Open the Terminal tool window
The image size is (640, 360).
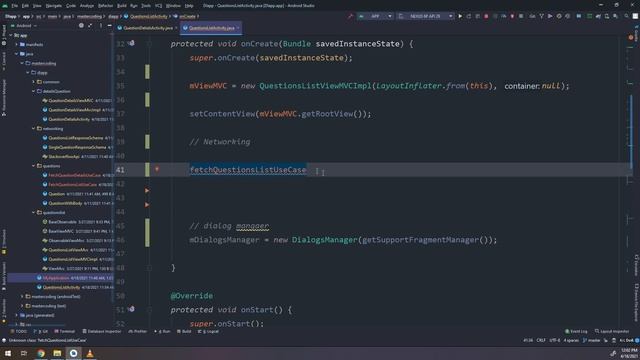click(65, 331)
